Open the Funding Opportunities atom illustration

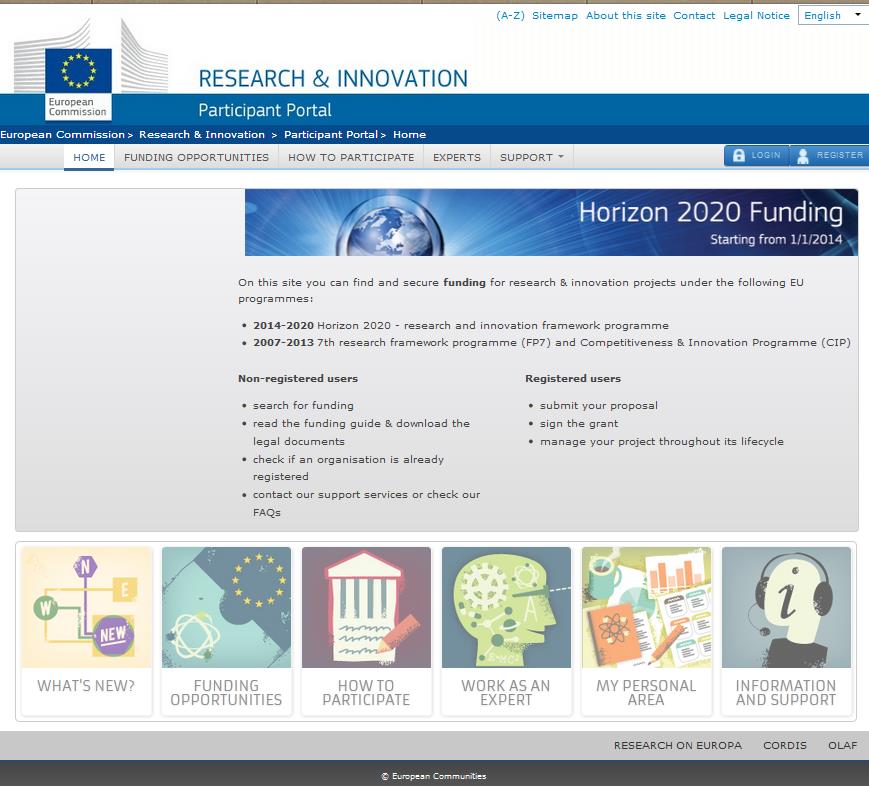point(226,608)
